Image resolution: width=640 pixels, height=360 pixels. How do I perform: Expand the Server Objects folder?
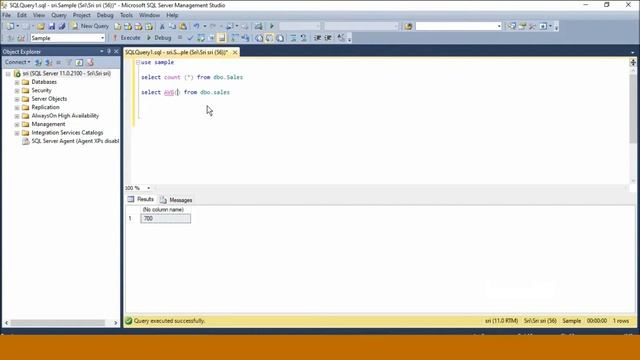click(17, 99)
